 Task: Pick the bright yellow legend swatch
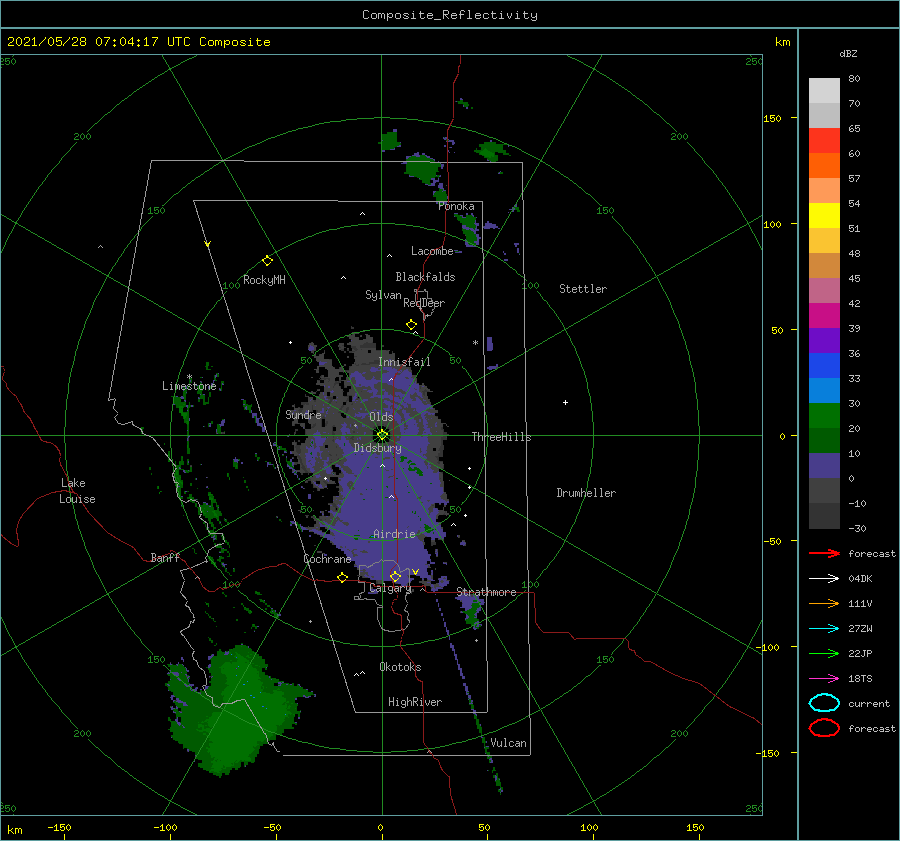point(824,215)
